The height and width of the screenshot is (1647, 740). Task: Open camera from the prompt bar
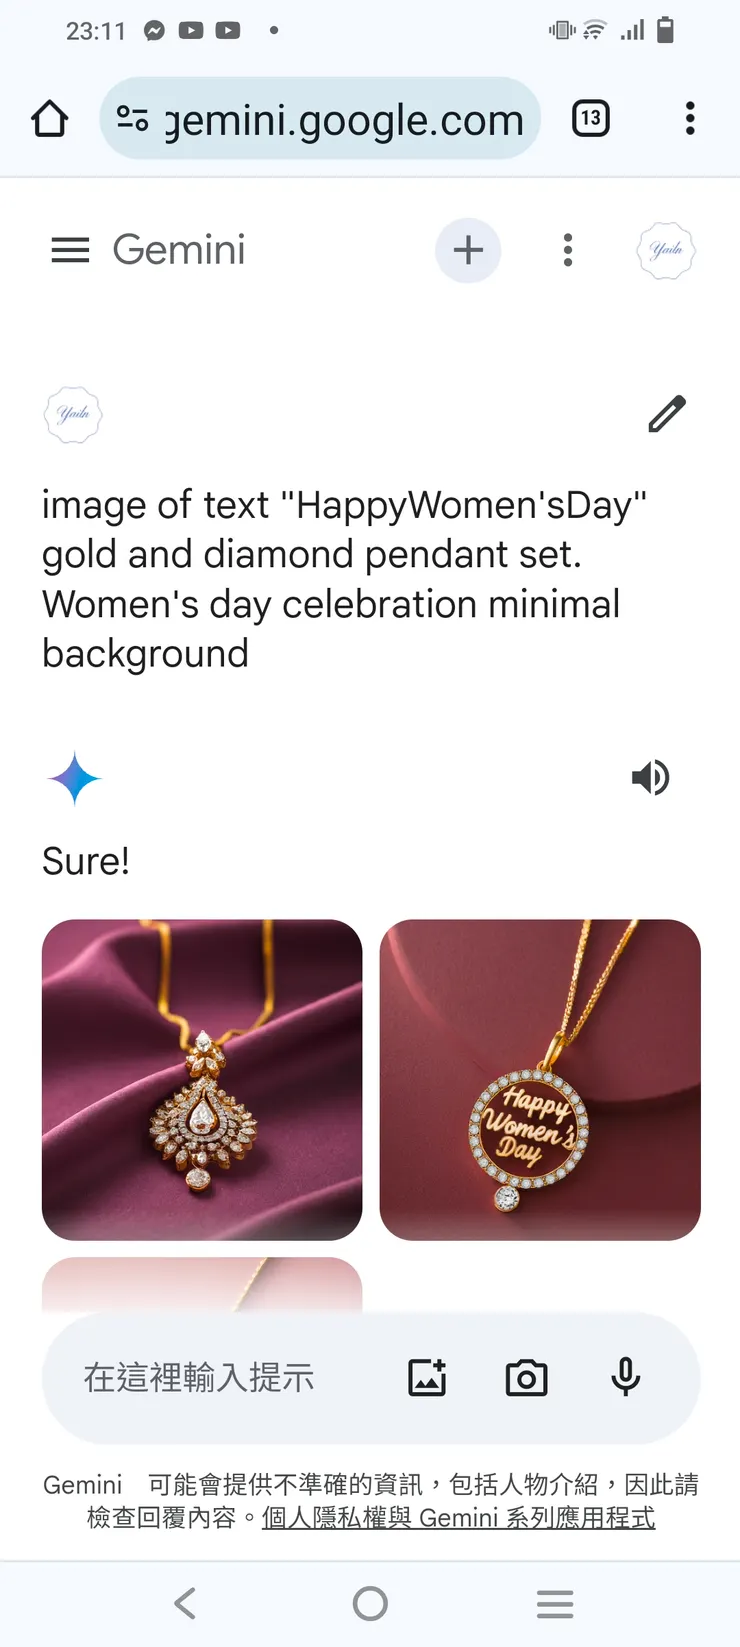526,1378
